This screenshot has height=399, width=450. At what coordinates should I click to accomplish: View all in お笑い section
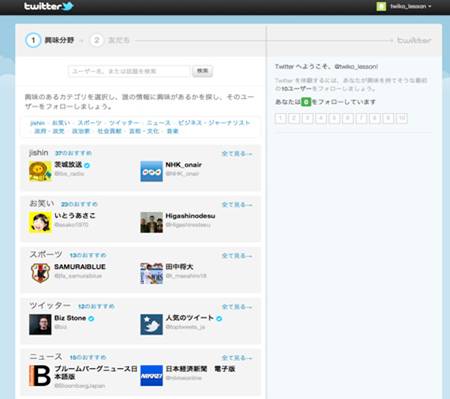pyautogui.click(x=237, y=205)
